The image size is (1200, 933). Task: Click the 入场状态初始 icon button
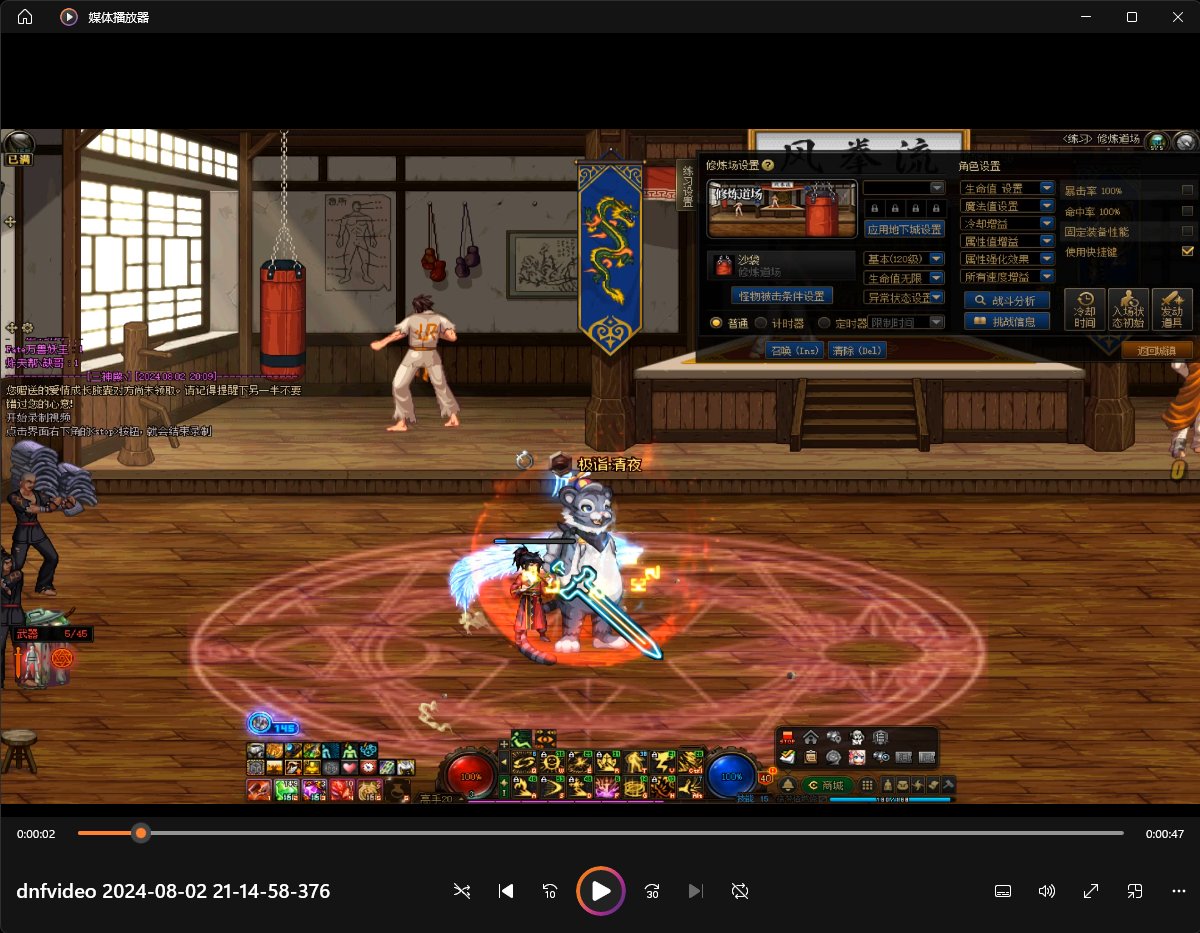[x=1129, y=309]
